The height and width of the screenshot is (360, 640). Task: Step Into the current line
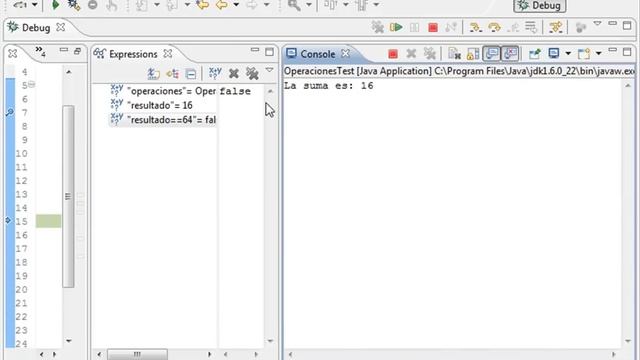(475, 27)
